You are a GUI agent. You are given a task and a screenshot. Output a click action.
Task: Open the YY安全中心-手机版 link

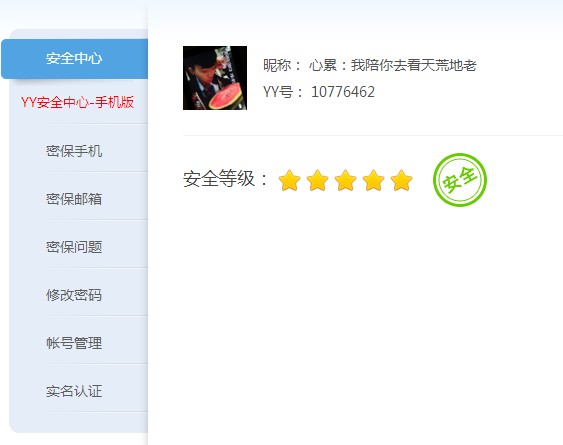pos(77,102)
